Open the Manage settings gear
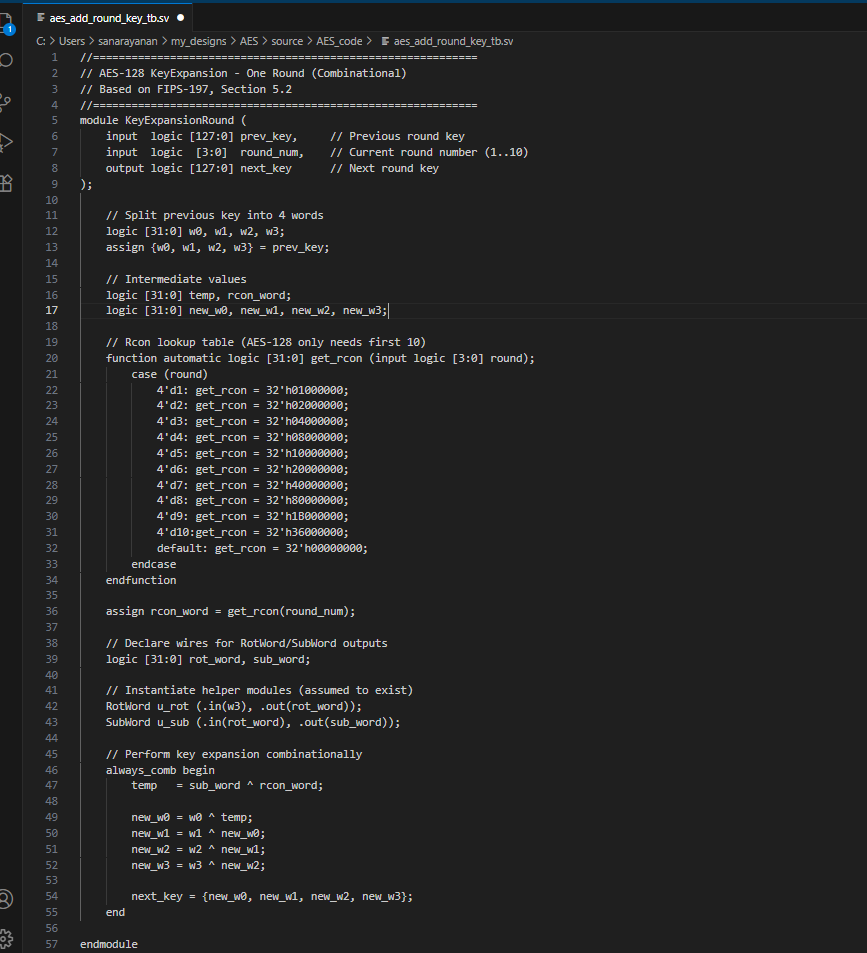867x953 pixels. pos(5,938)
